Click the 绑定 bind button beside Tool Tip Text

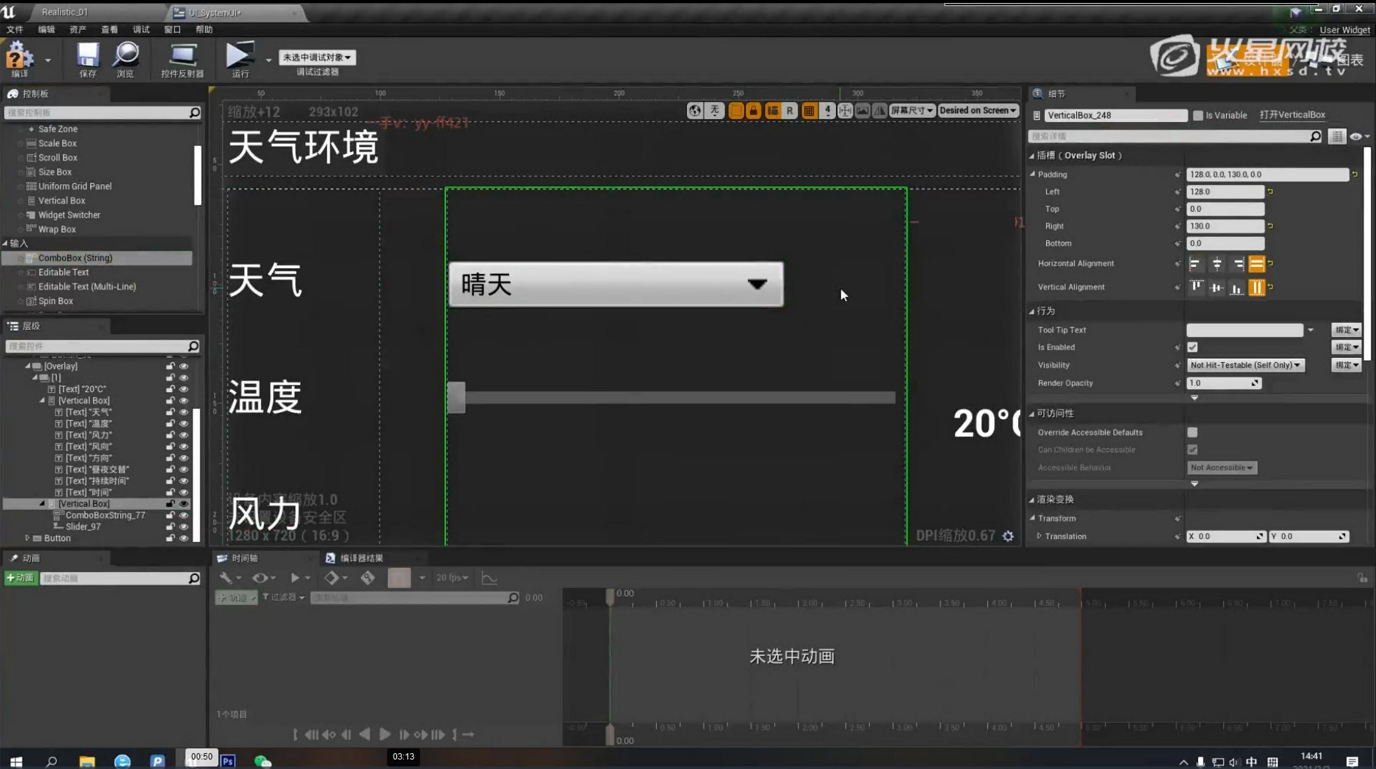1346,330
